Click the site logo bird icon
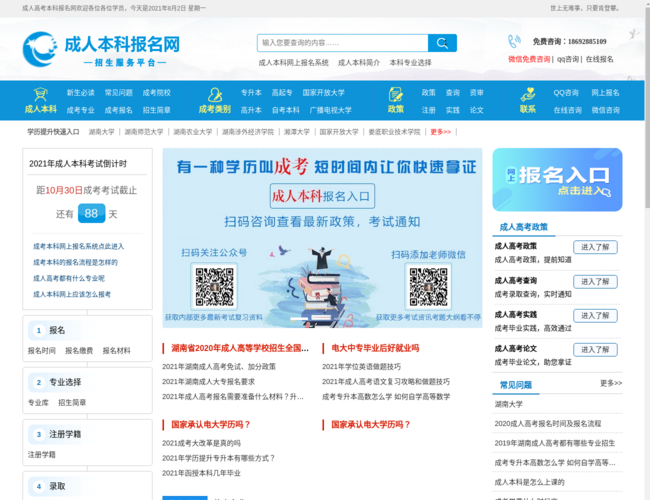This screenshot has height=500, width=650. (40, 49)
